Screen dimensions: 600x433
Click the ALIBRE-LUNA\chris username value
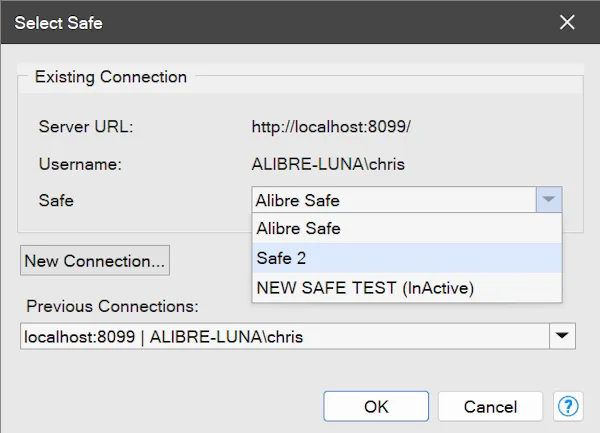(x=328, y=164)
